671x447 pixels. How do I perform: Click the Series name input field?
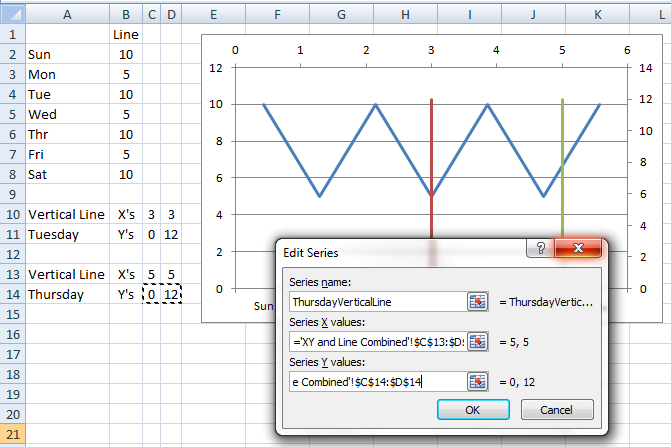tap(377, 301)
